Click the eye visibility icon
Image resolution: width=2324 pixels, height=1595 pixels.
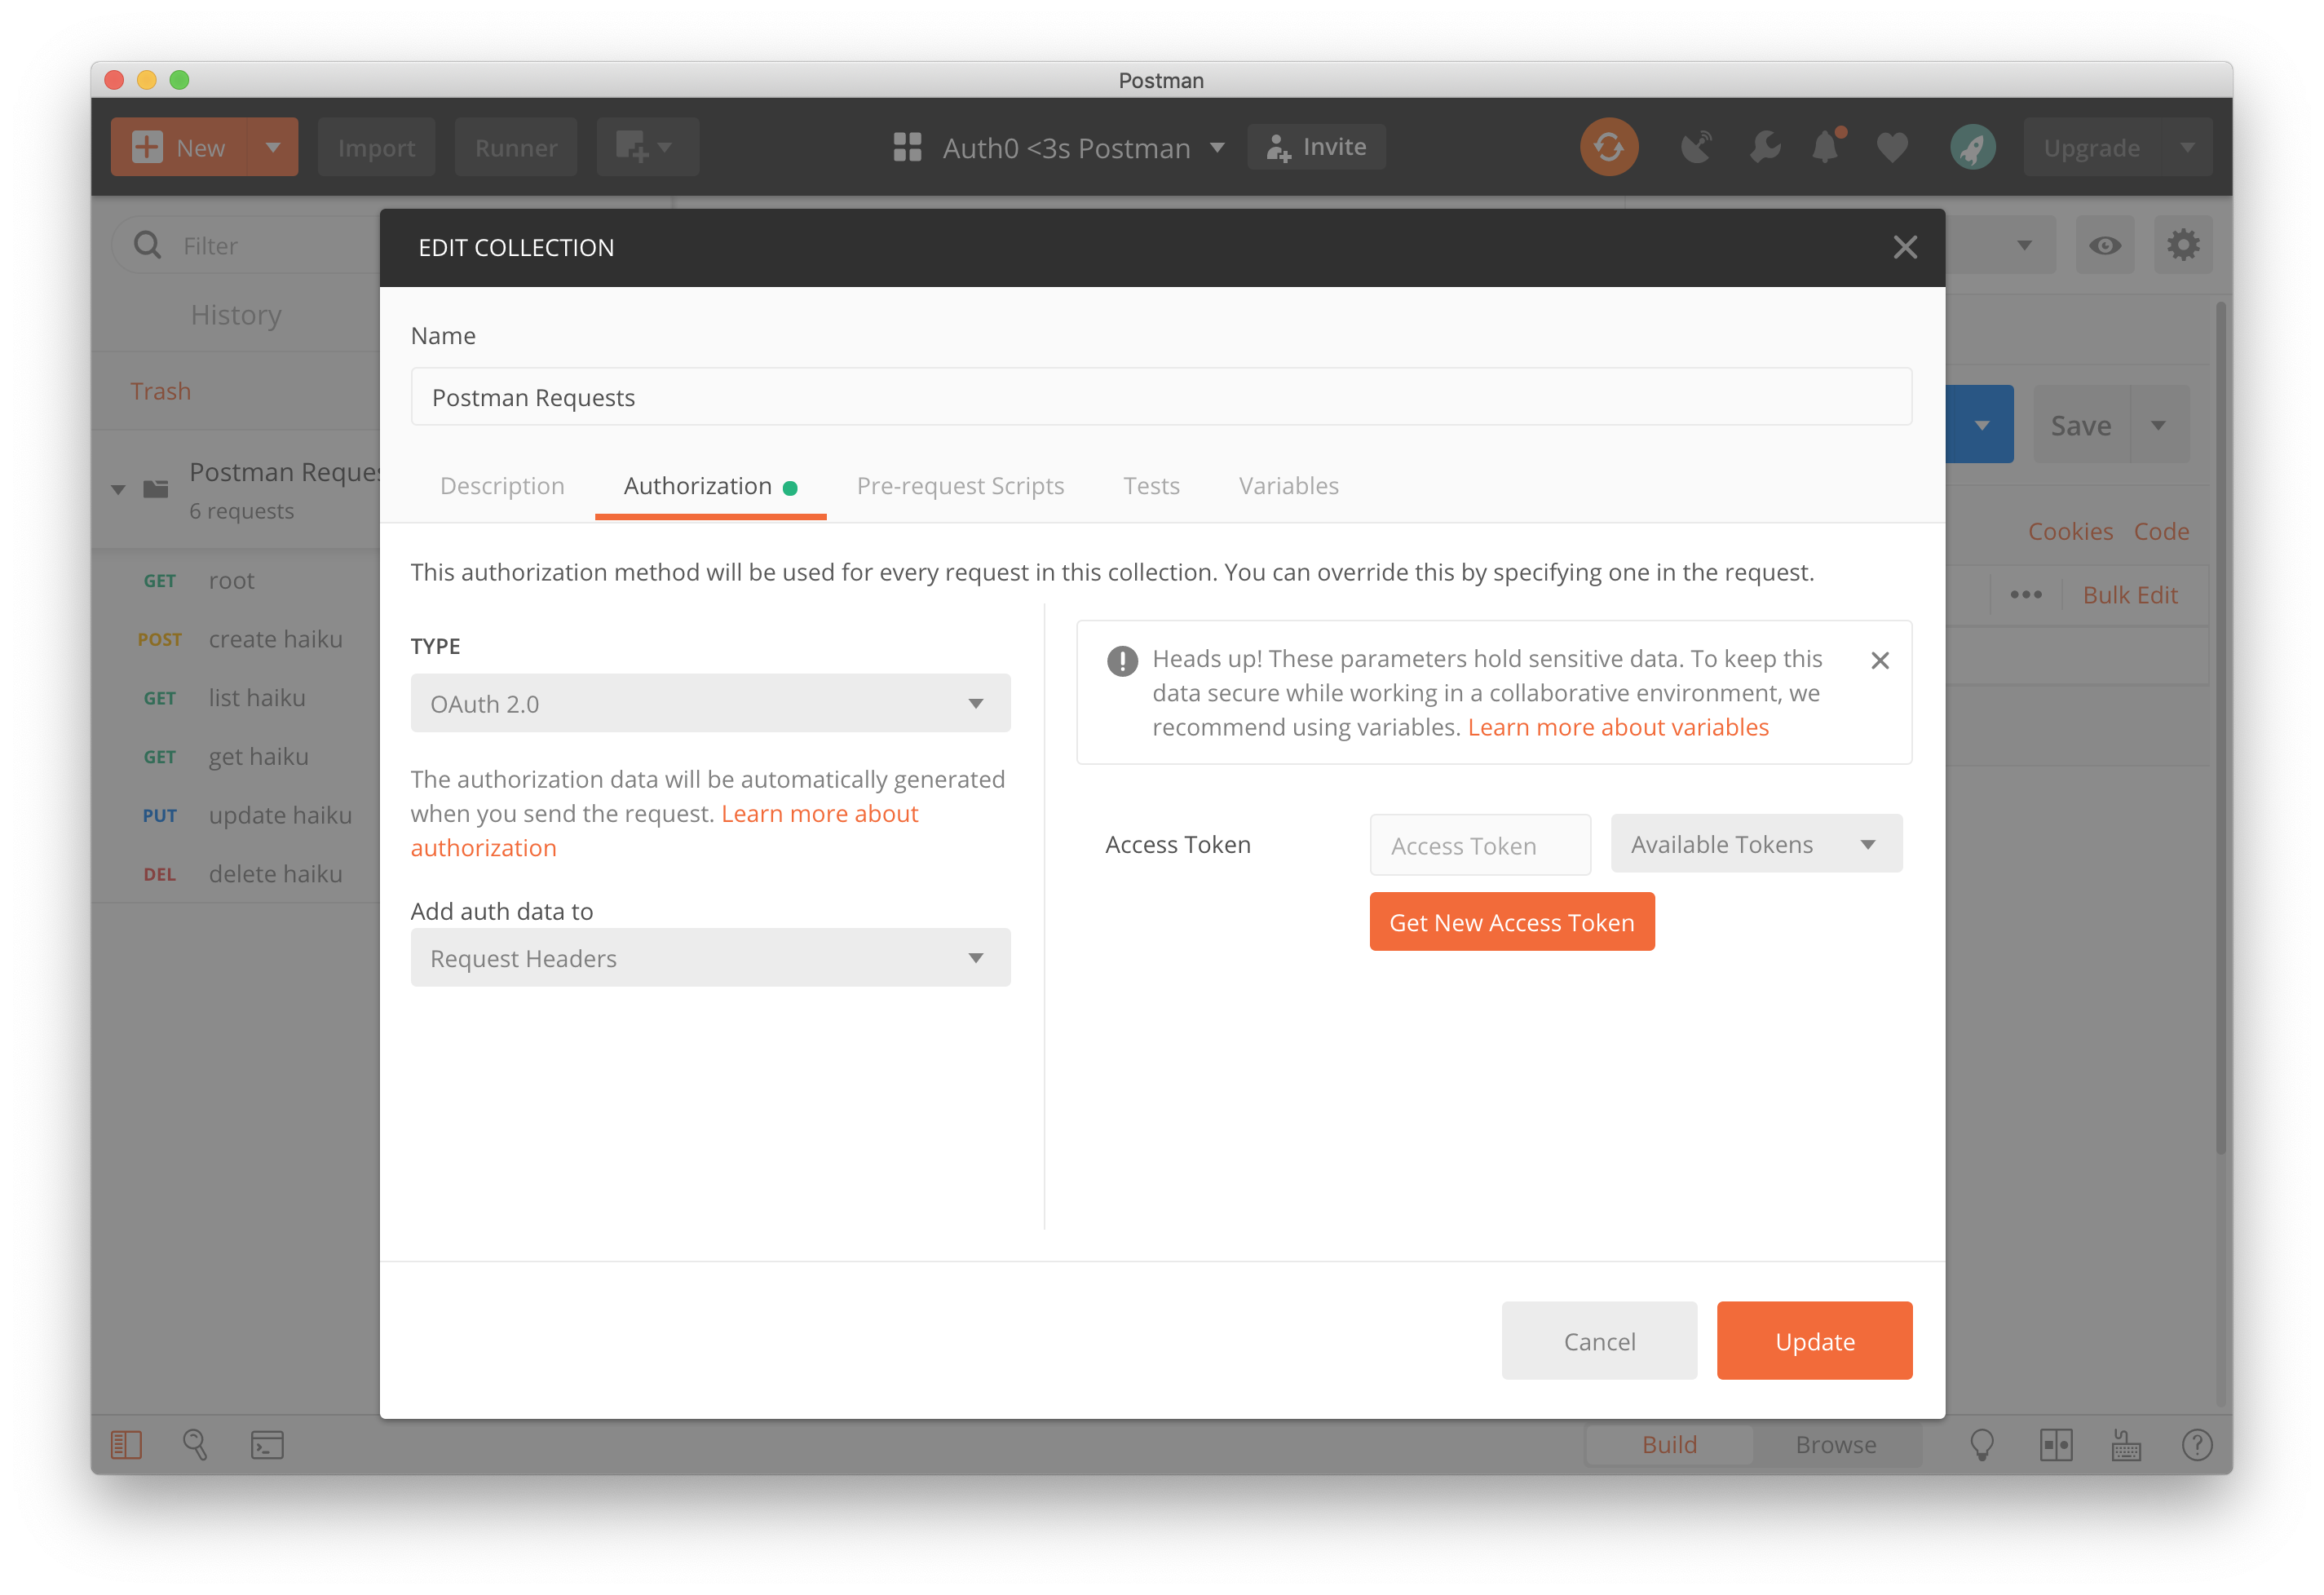[2105, 245]
